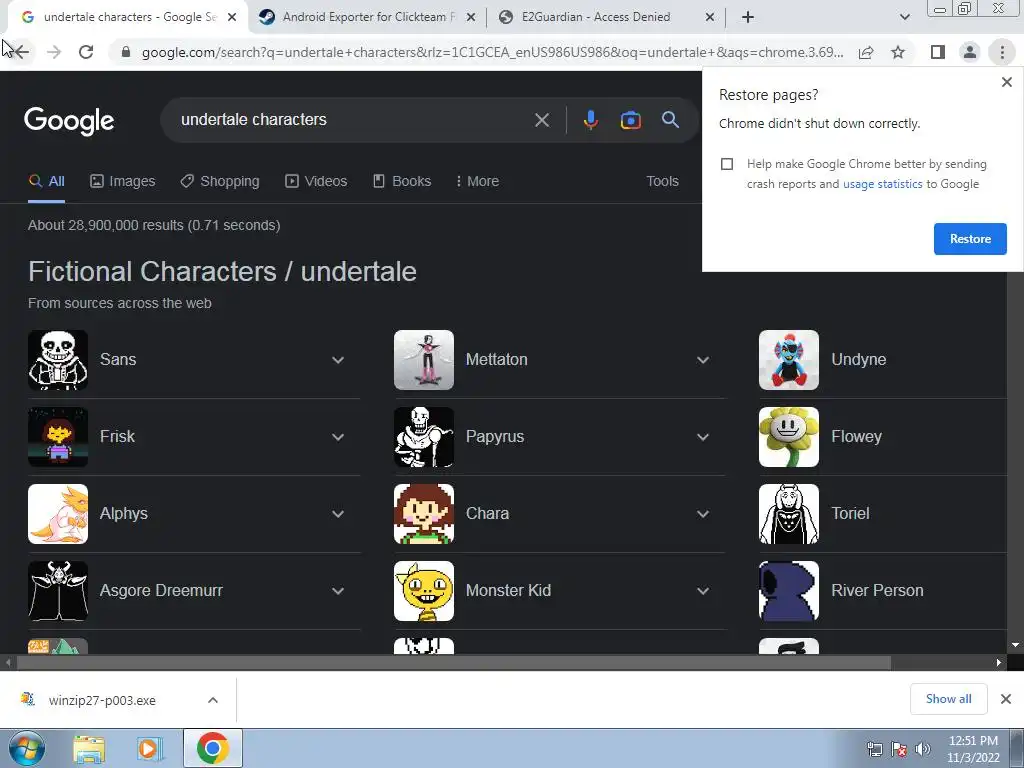Click the share page icon in address bar

point(866,52)
